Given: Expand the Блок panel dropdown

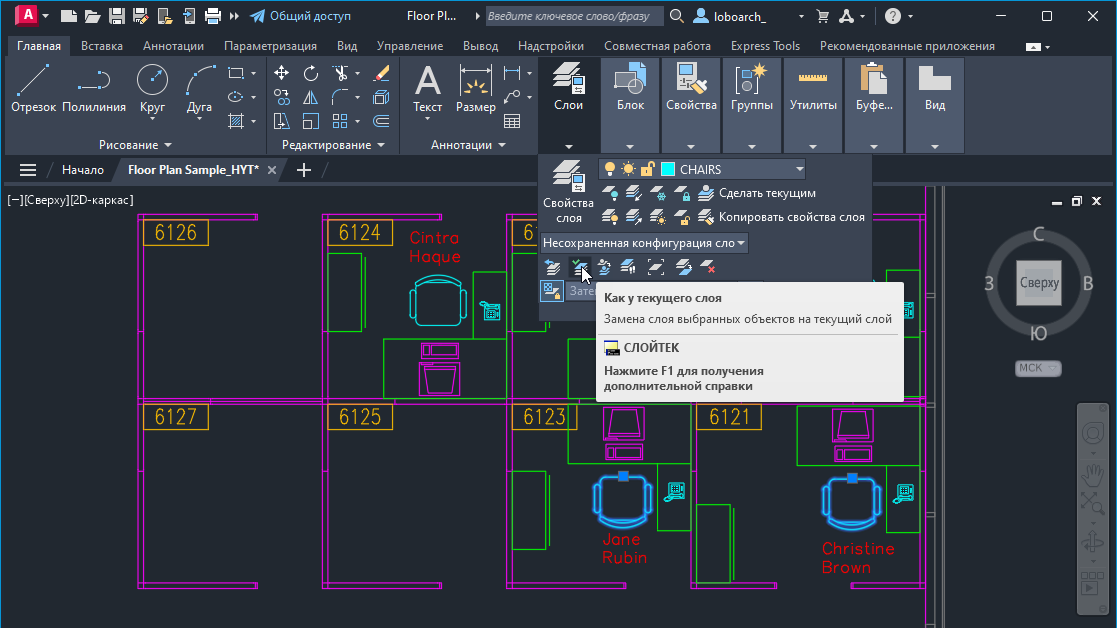Looking at the screenshot, I should (630, 147).
